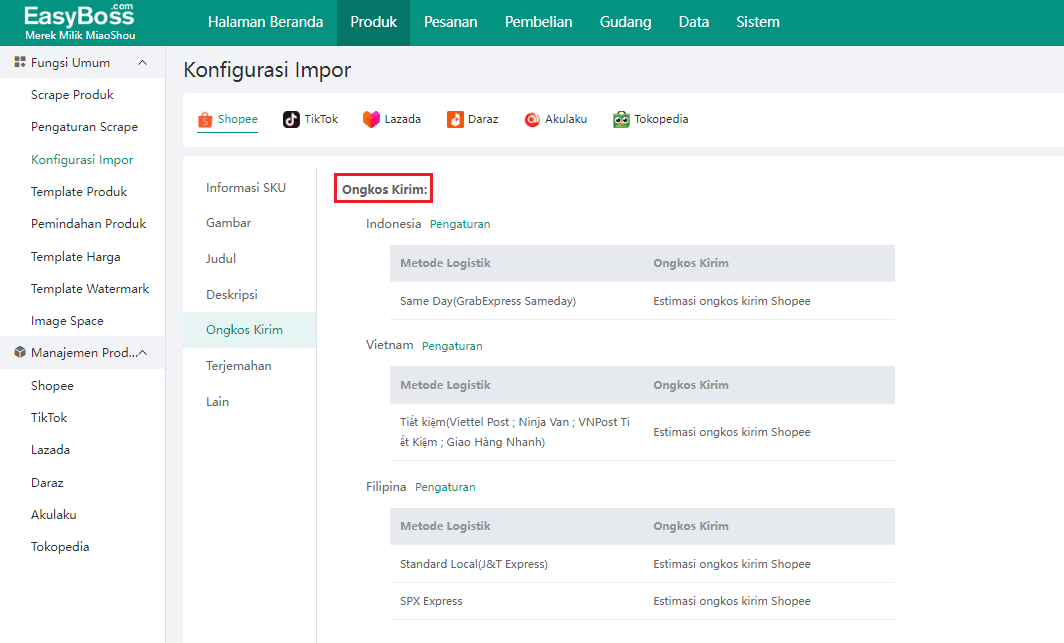Click Ongkos Kirim header in Vietnam table
The height and width of the screenshot is (643, 1064).
click(691, 385)
